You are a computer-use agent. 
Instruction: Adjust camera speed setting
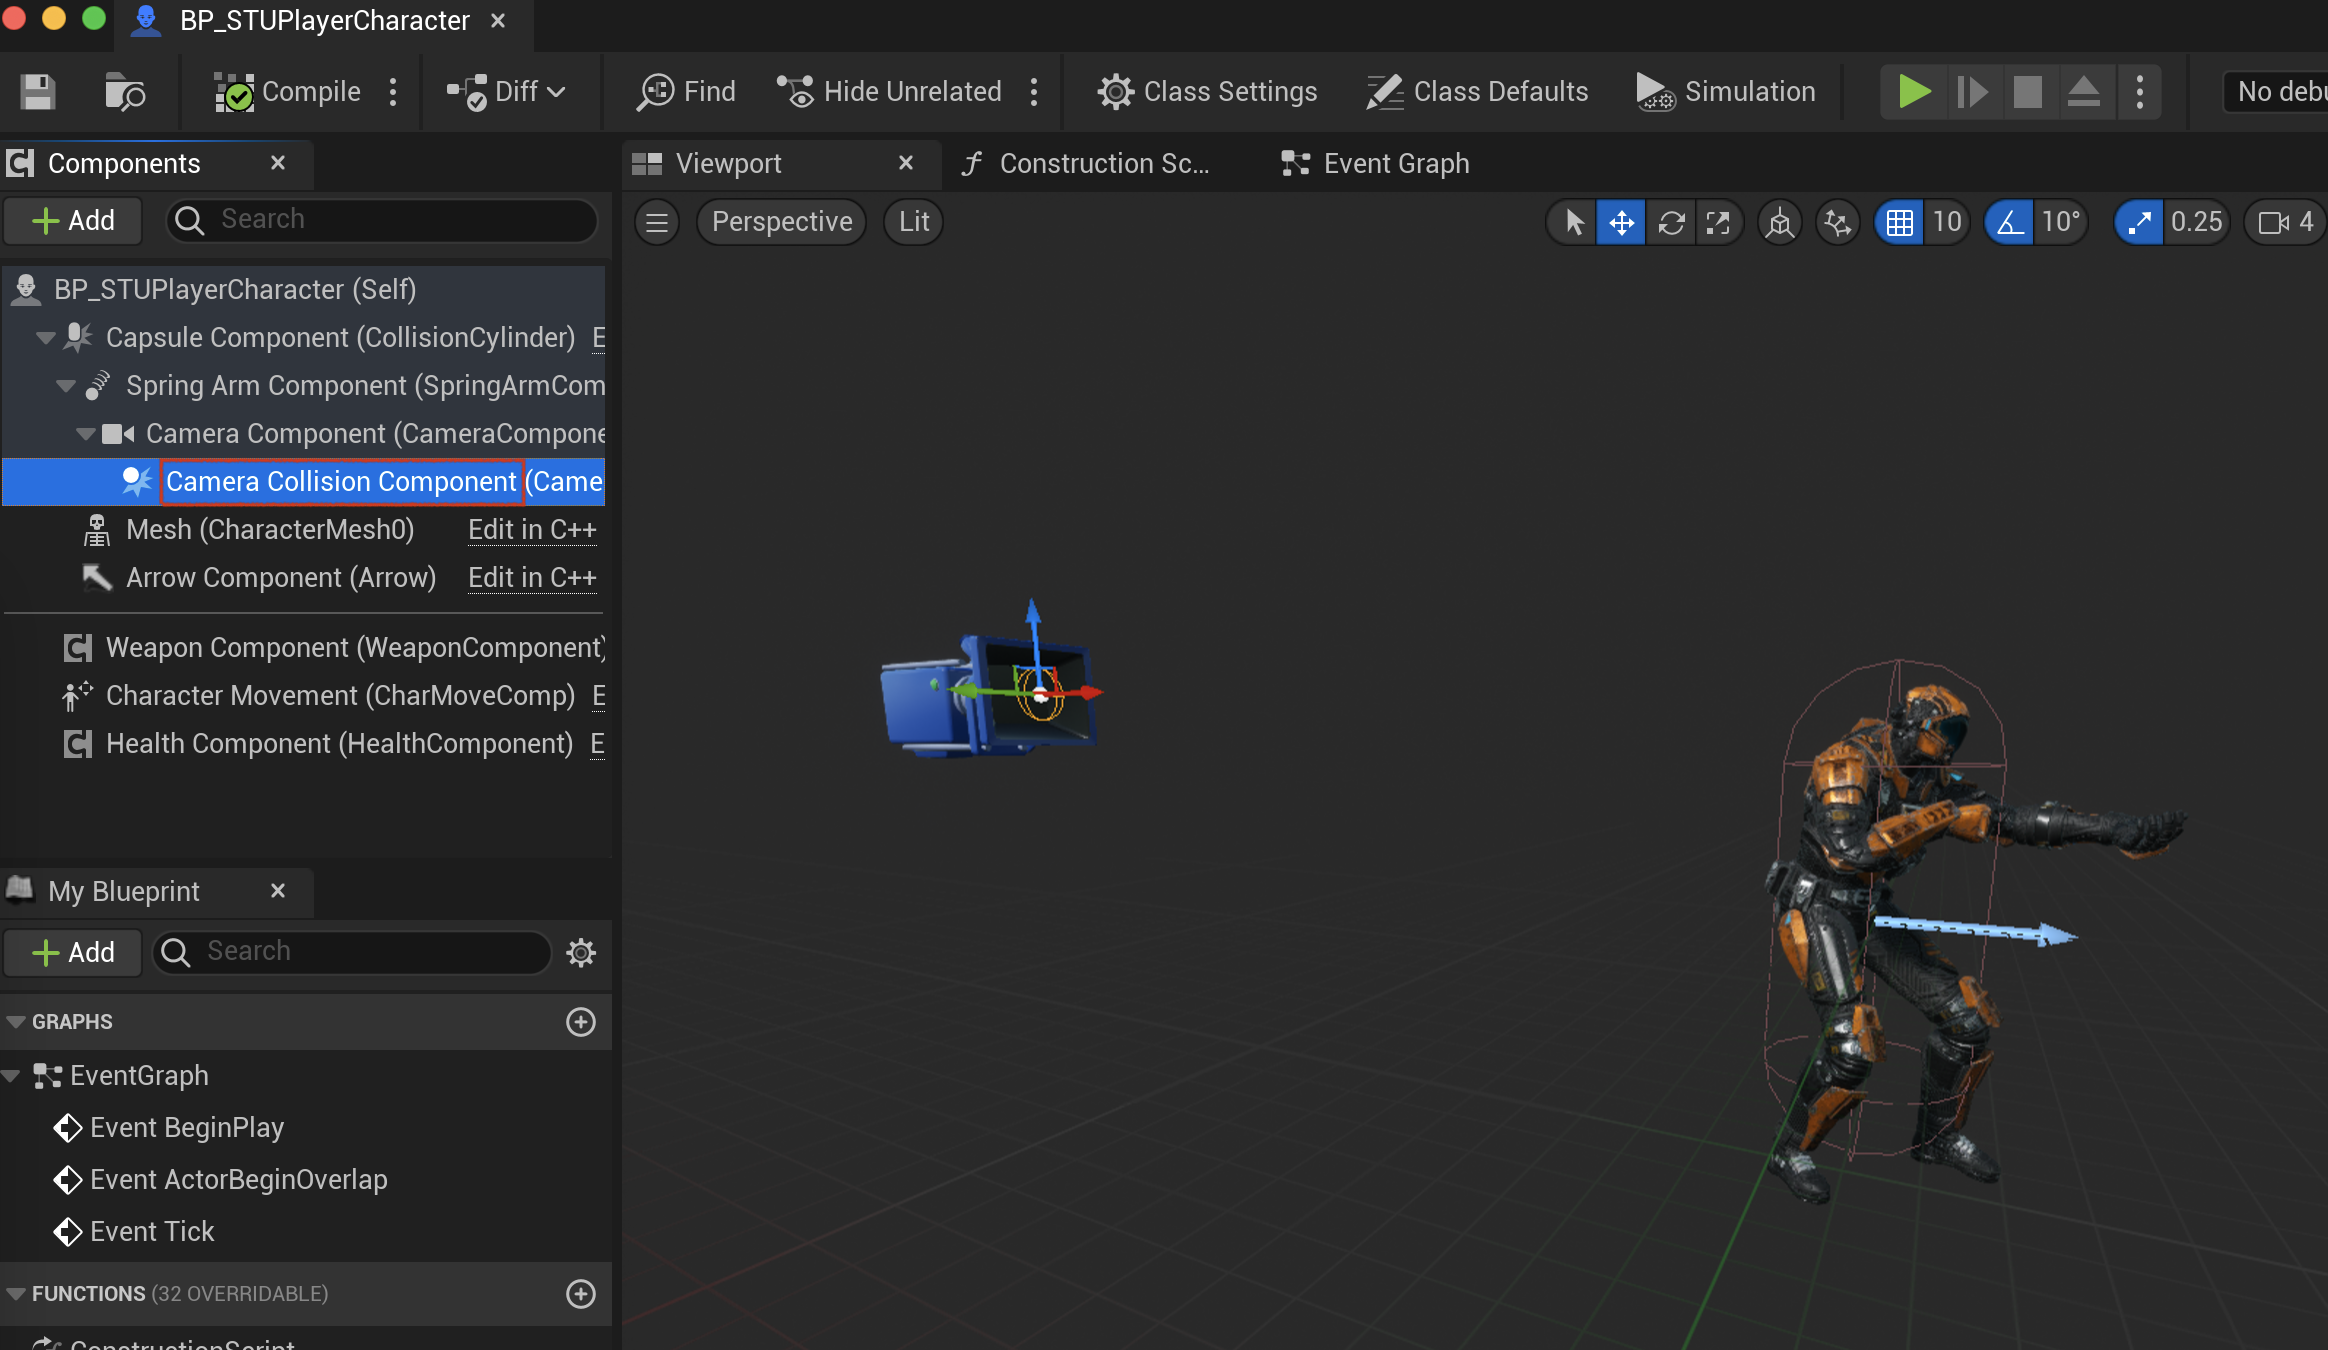pyautogui.click(x=2286, y=222)
